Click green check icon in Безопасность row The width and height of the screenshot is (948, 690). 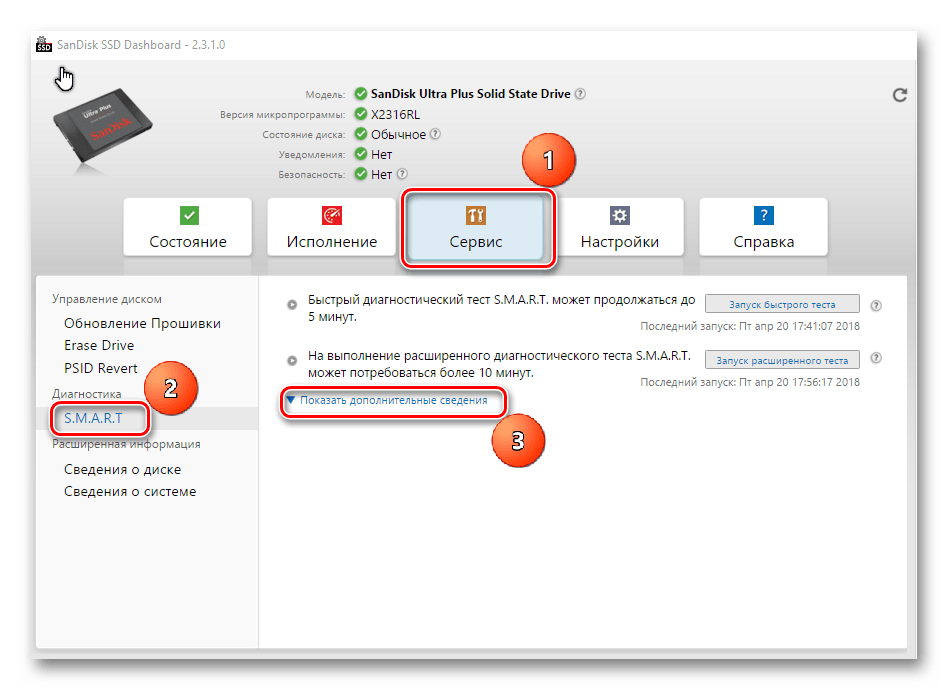click(x=361, y=174)
